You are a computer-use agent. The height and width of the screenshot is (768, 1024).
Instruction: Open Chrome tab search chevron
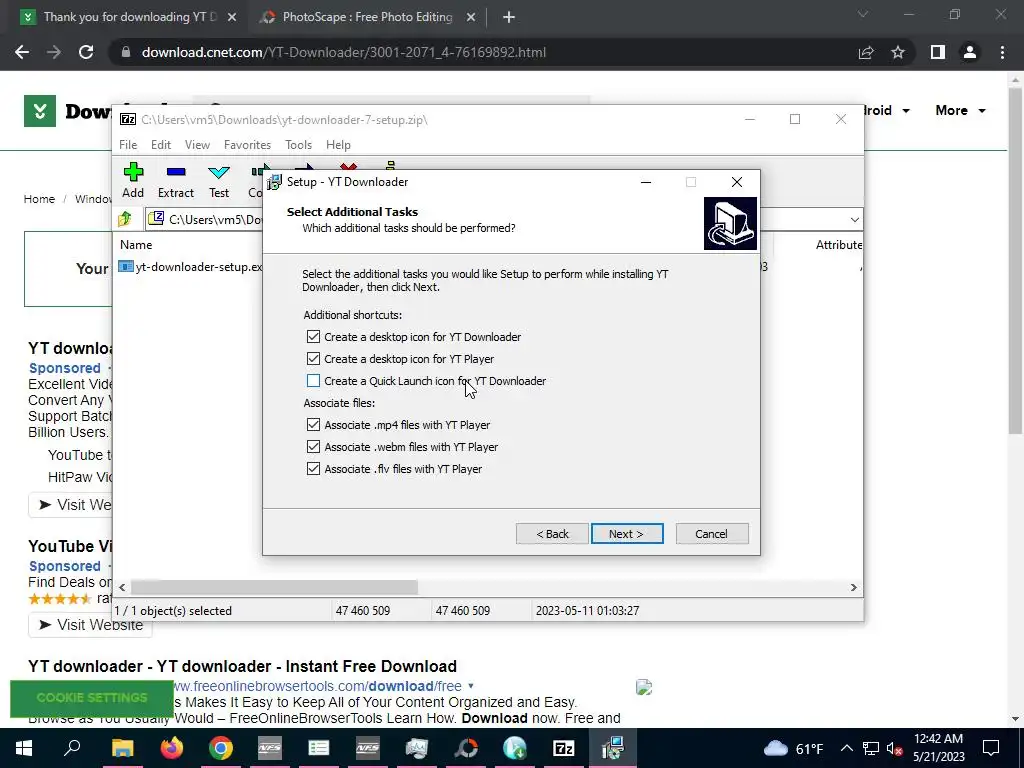[863, 14]
